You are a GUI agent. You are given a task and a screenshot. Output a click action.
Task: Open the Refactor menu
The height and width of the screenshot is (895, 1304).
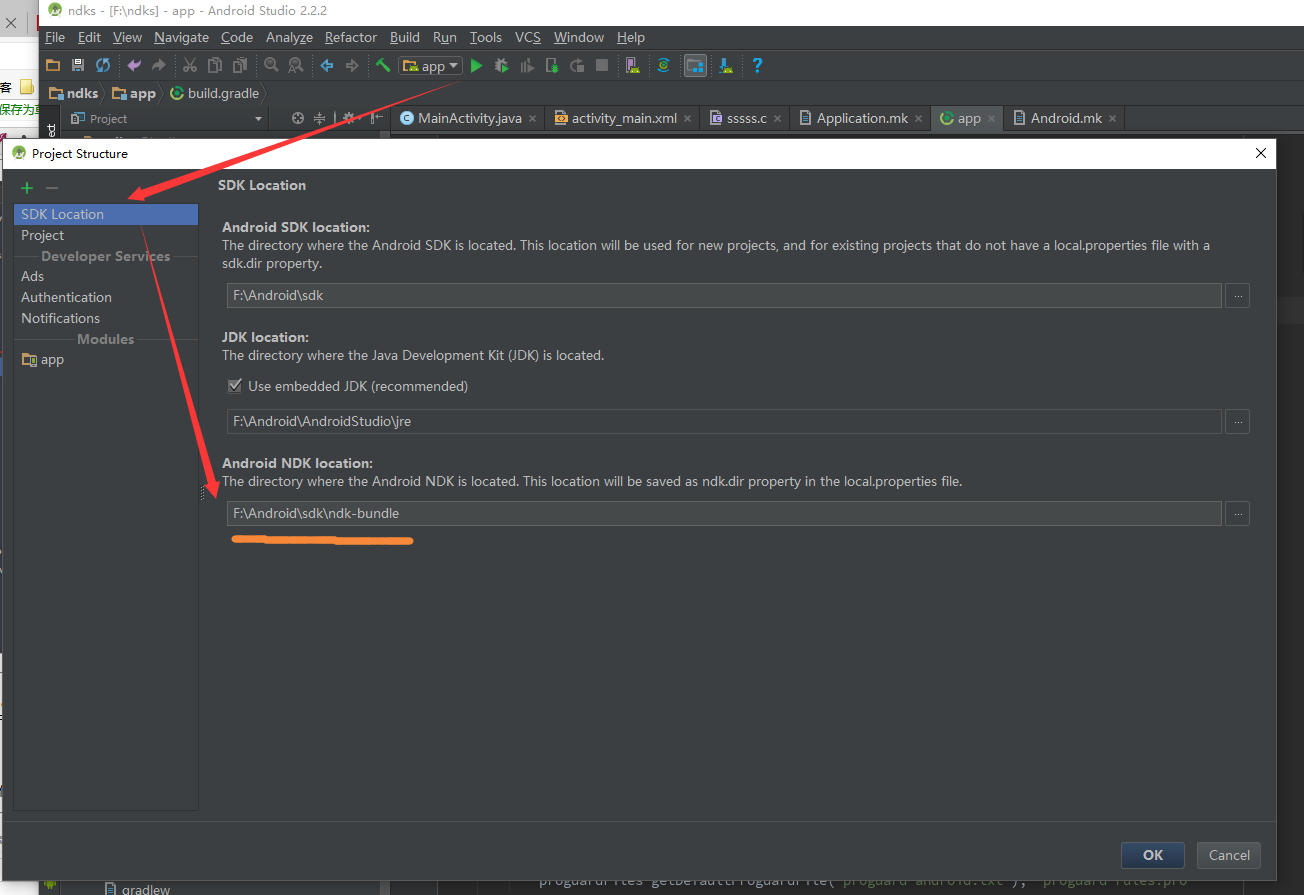click(351, 37)
